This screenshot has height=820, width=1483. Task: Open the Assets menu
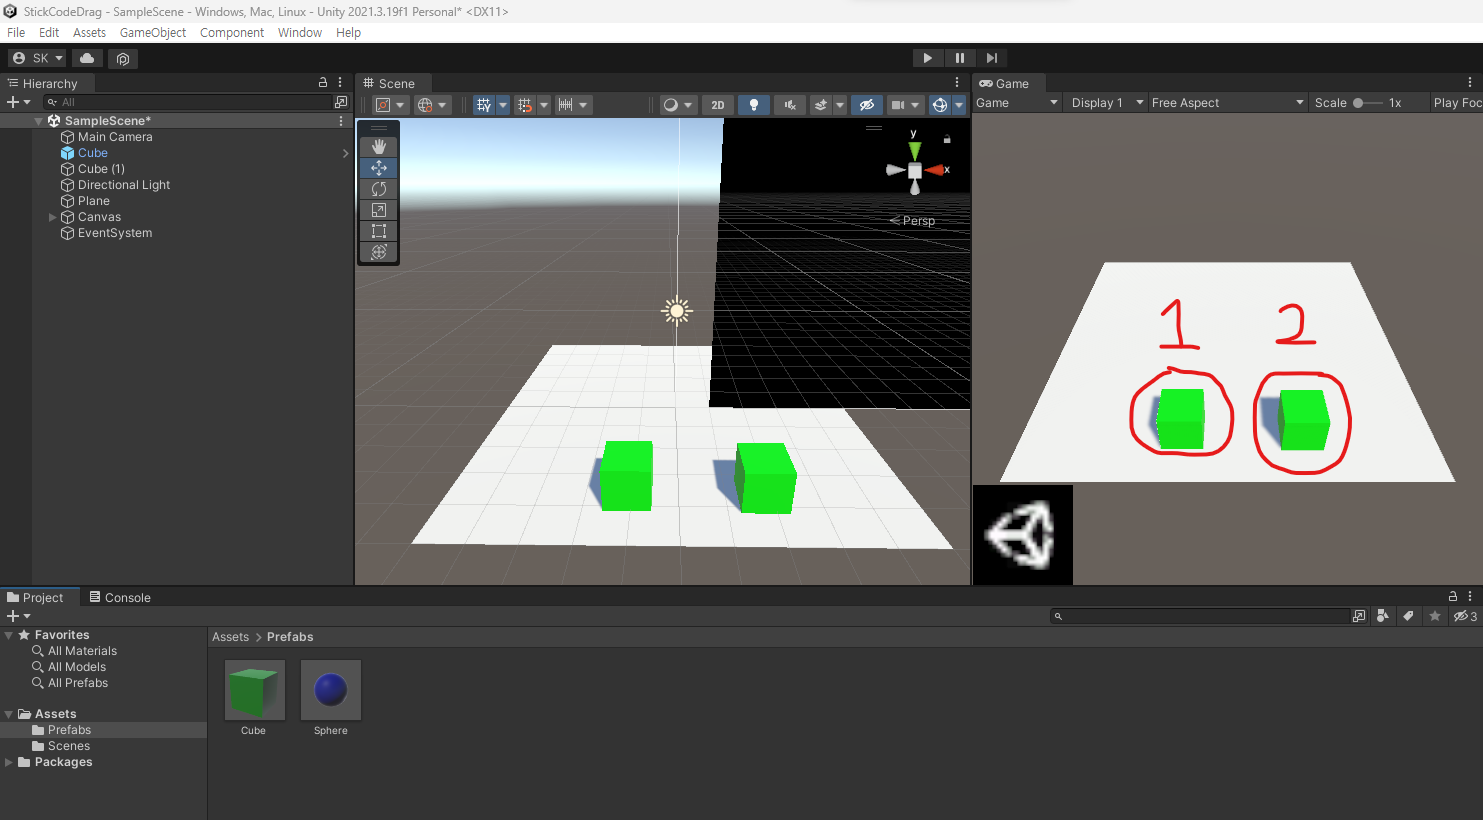point(89,32)
